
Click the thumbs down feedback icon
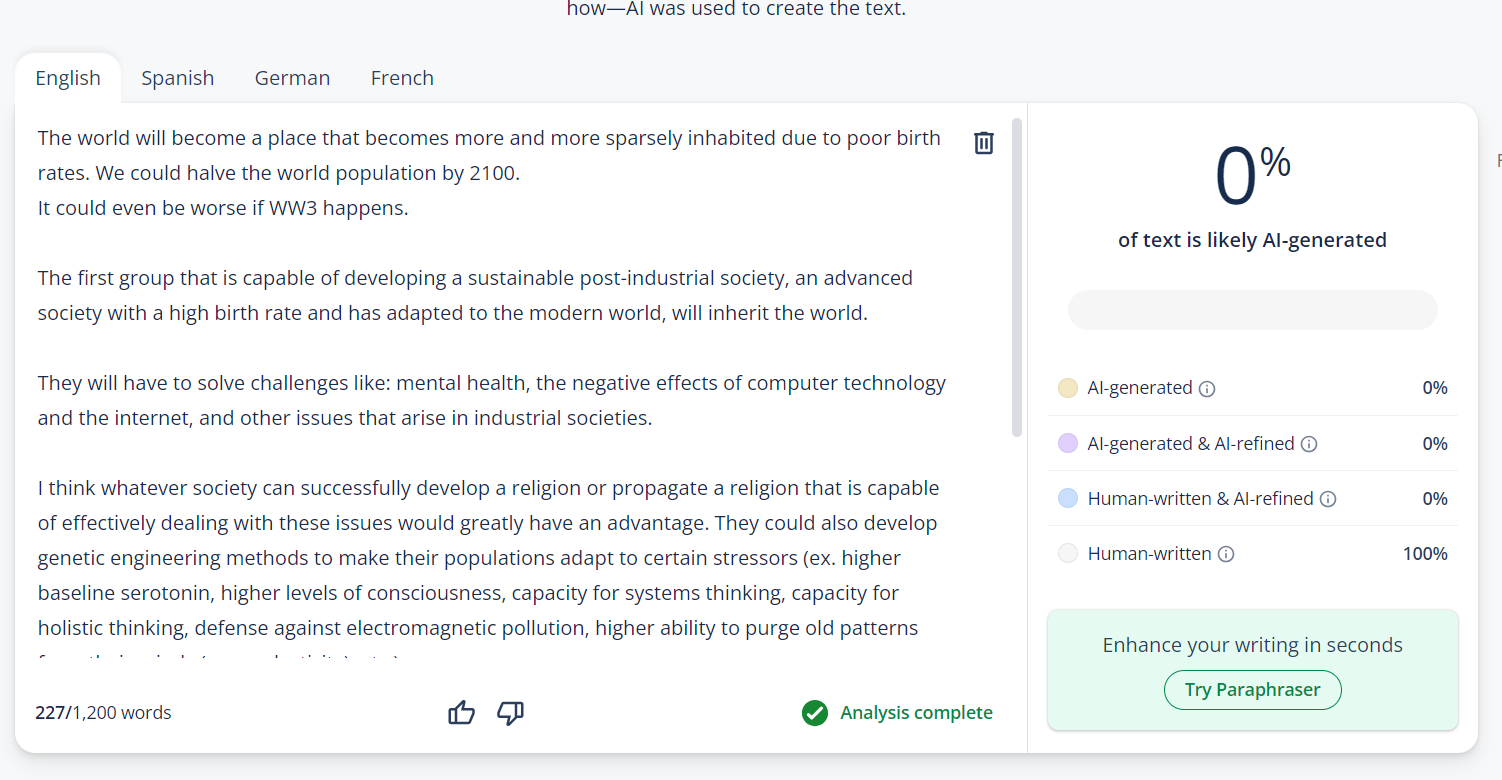tap(511, 713)
